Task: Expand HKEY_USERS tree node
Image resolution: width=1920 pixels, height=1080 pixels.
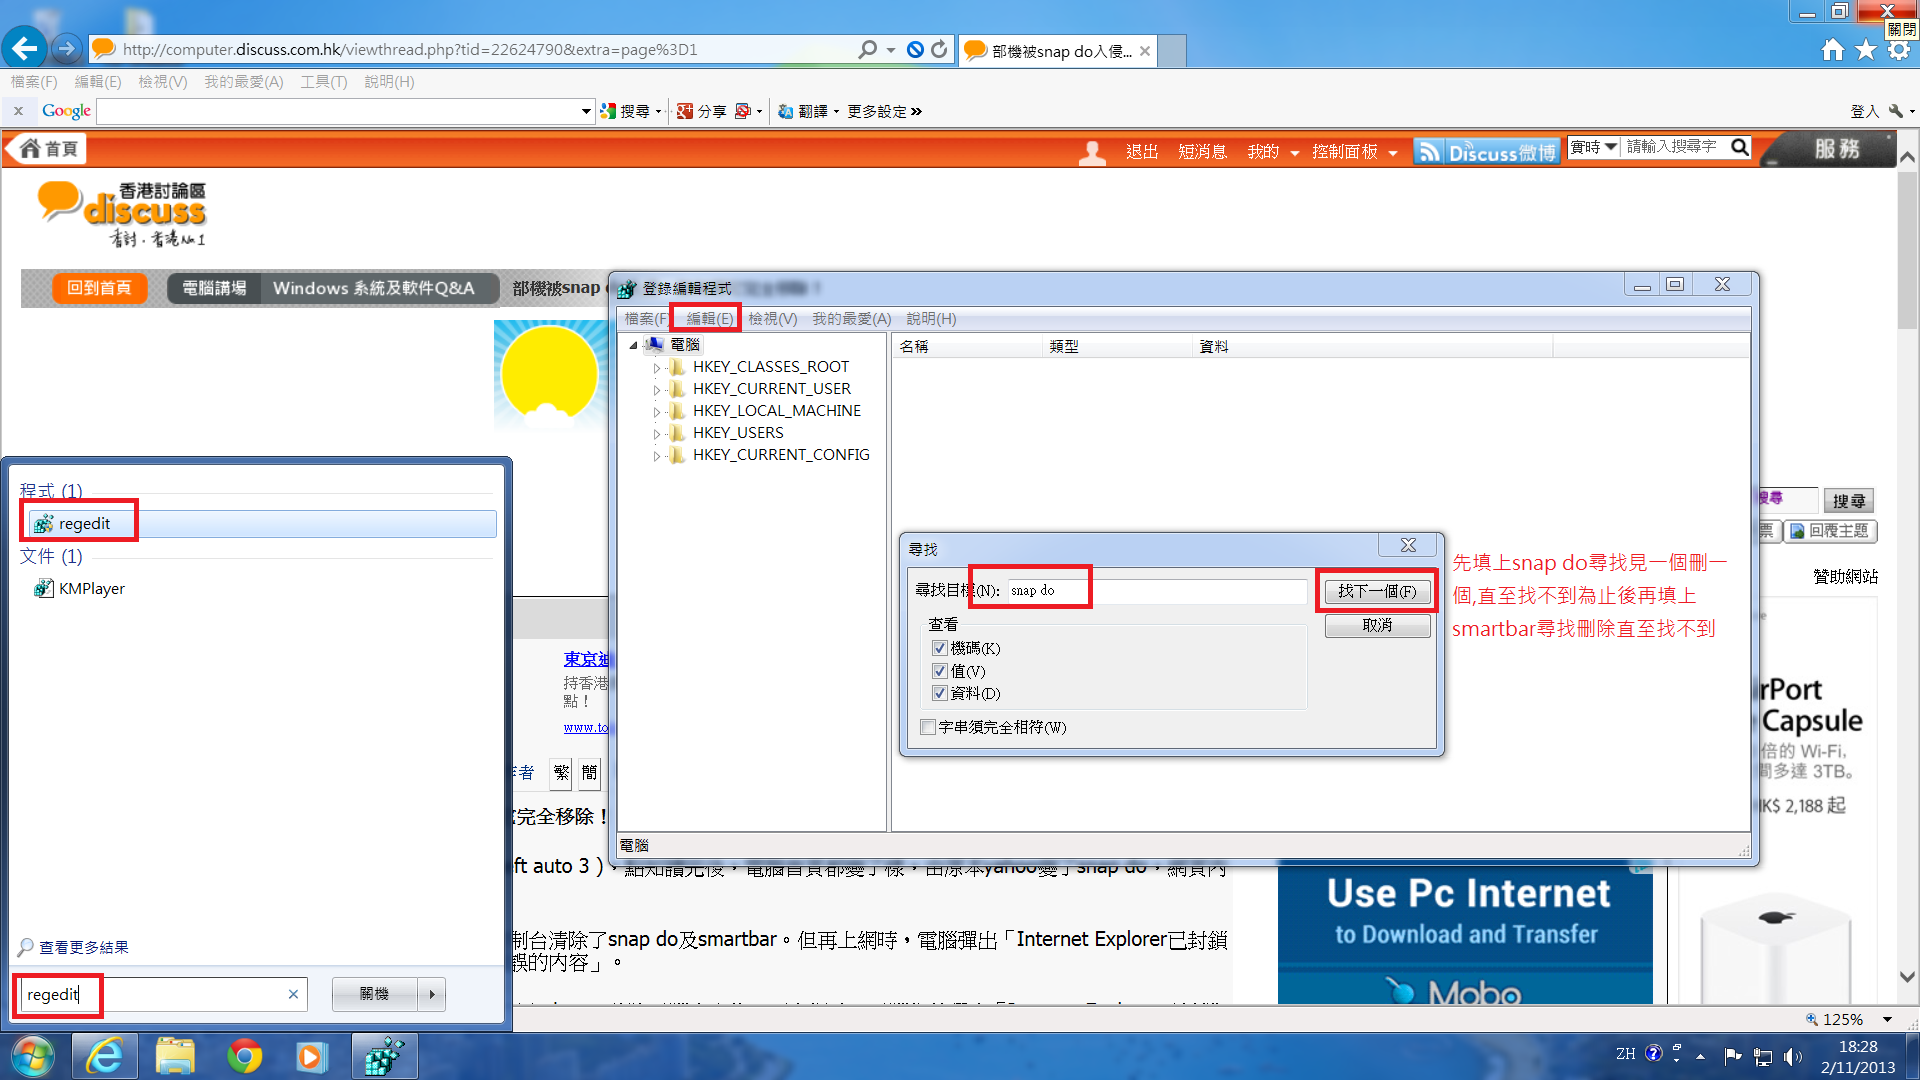Action: tap(657, 434)
